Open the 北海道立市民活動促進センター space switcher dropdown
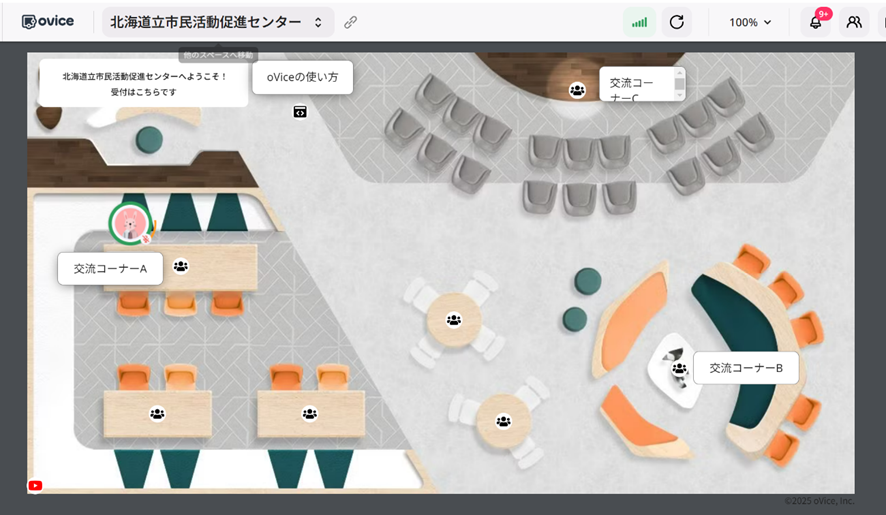This screenshot has height=515, width=886. (x=218, y=22)
